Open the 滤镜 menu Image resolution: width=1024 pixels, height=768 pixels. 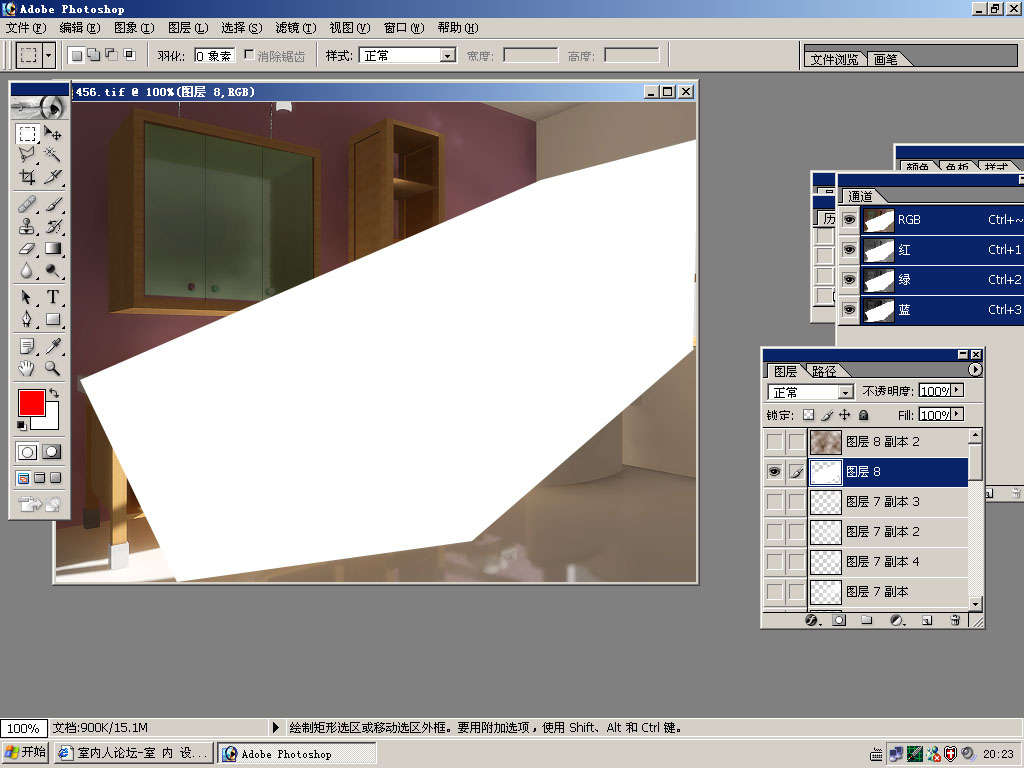[295, 27]
